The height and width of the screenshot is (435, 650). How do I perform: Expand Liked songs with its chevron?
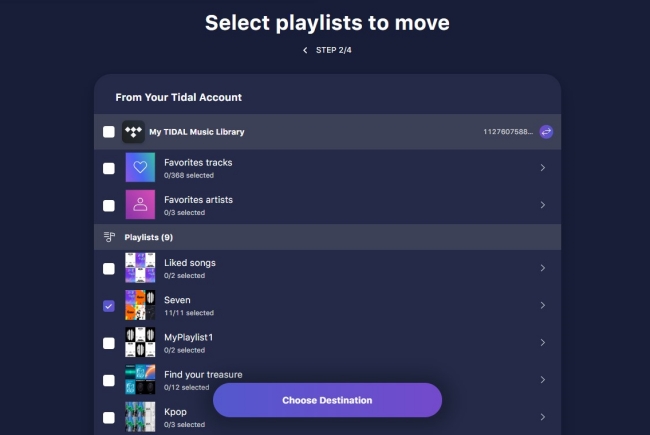(543, 268)
